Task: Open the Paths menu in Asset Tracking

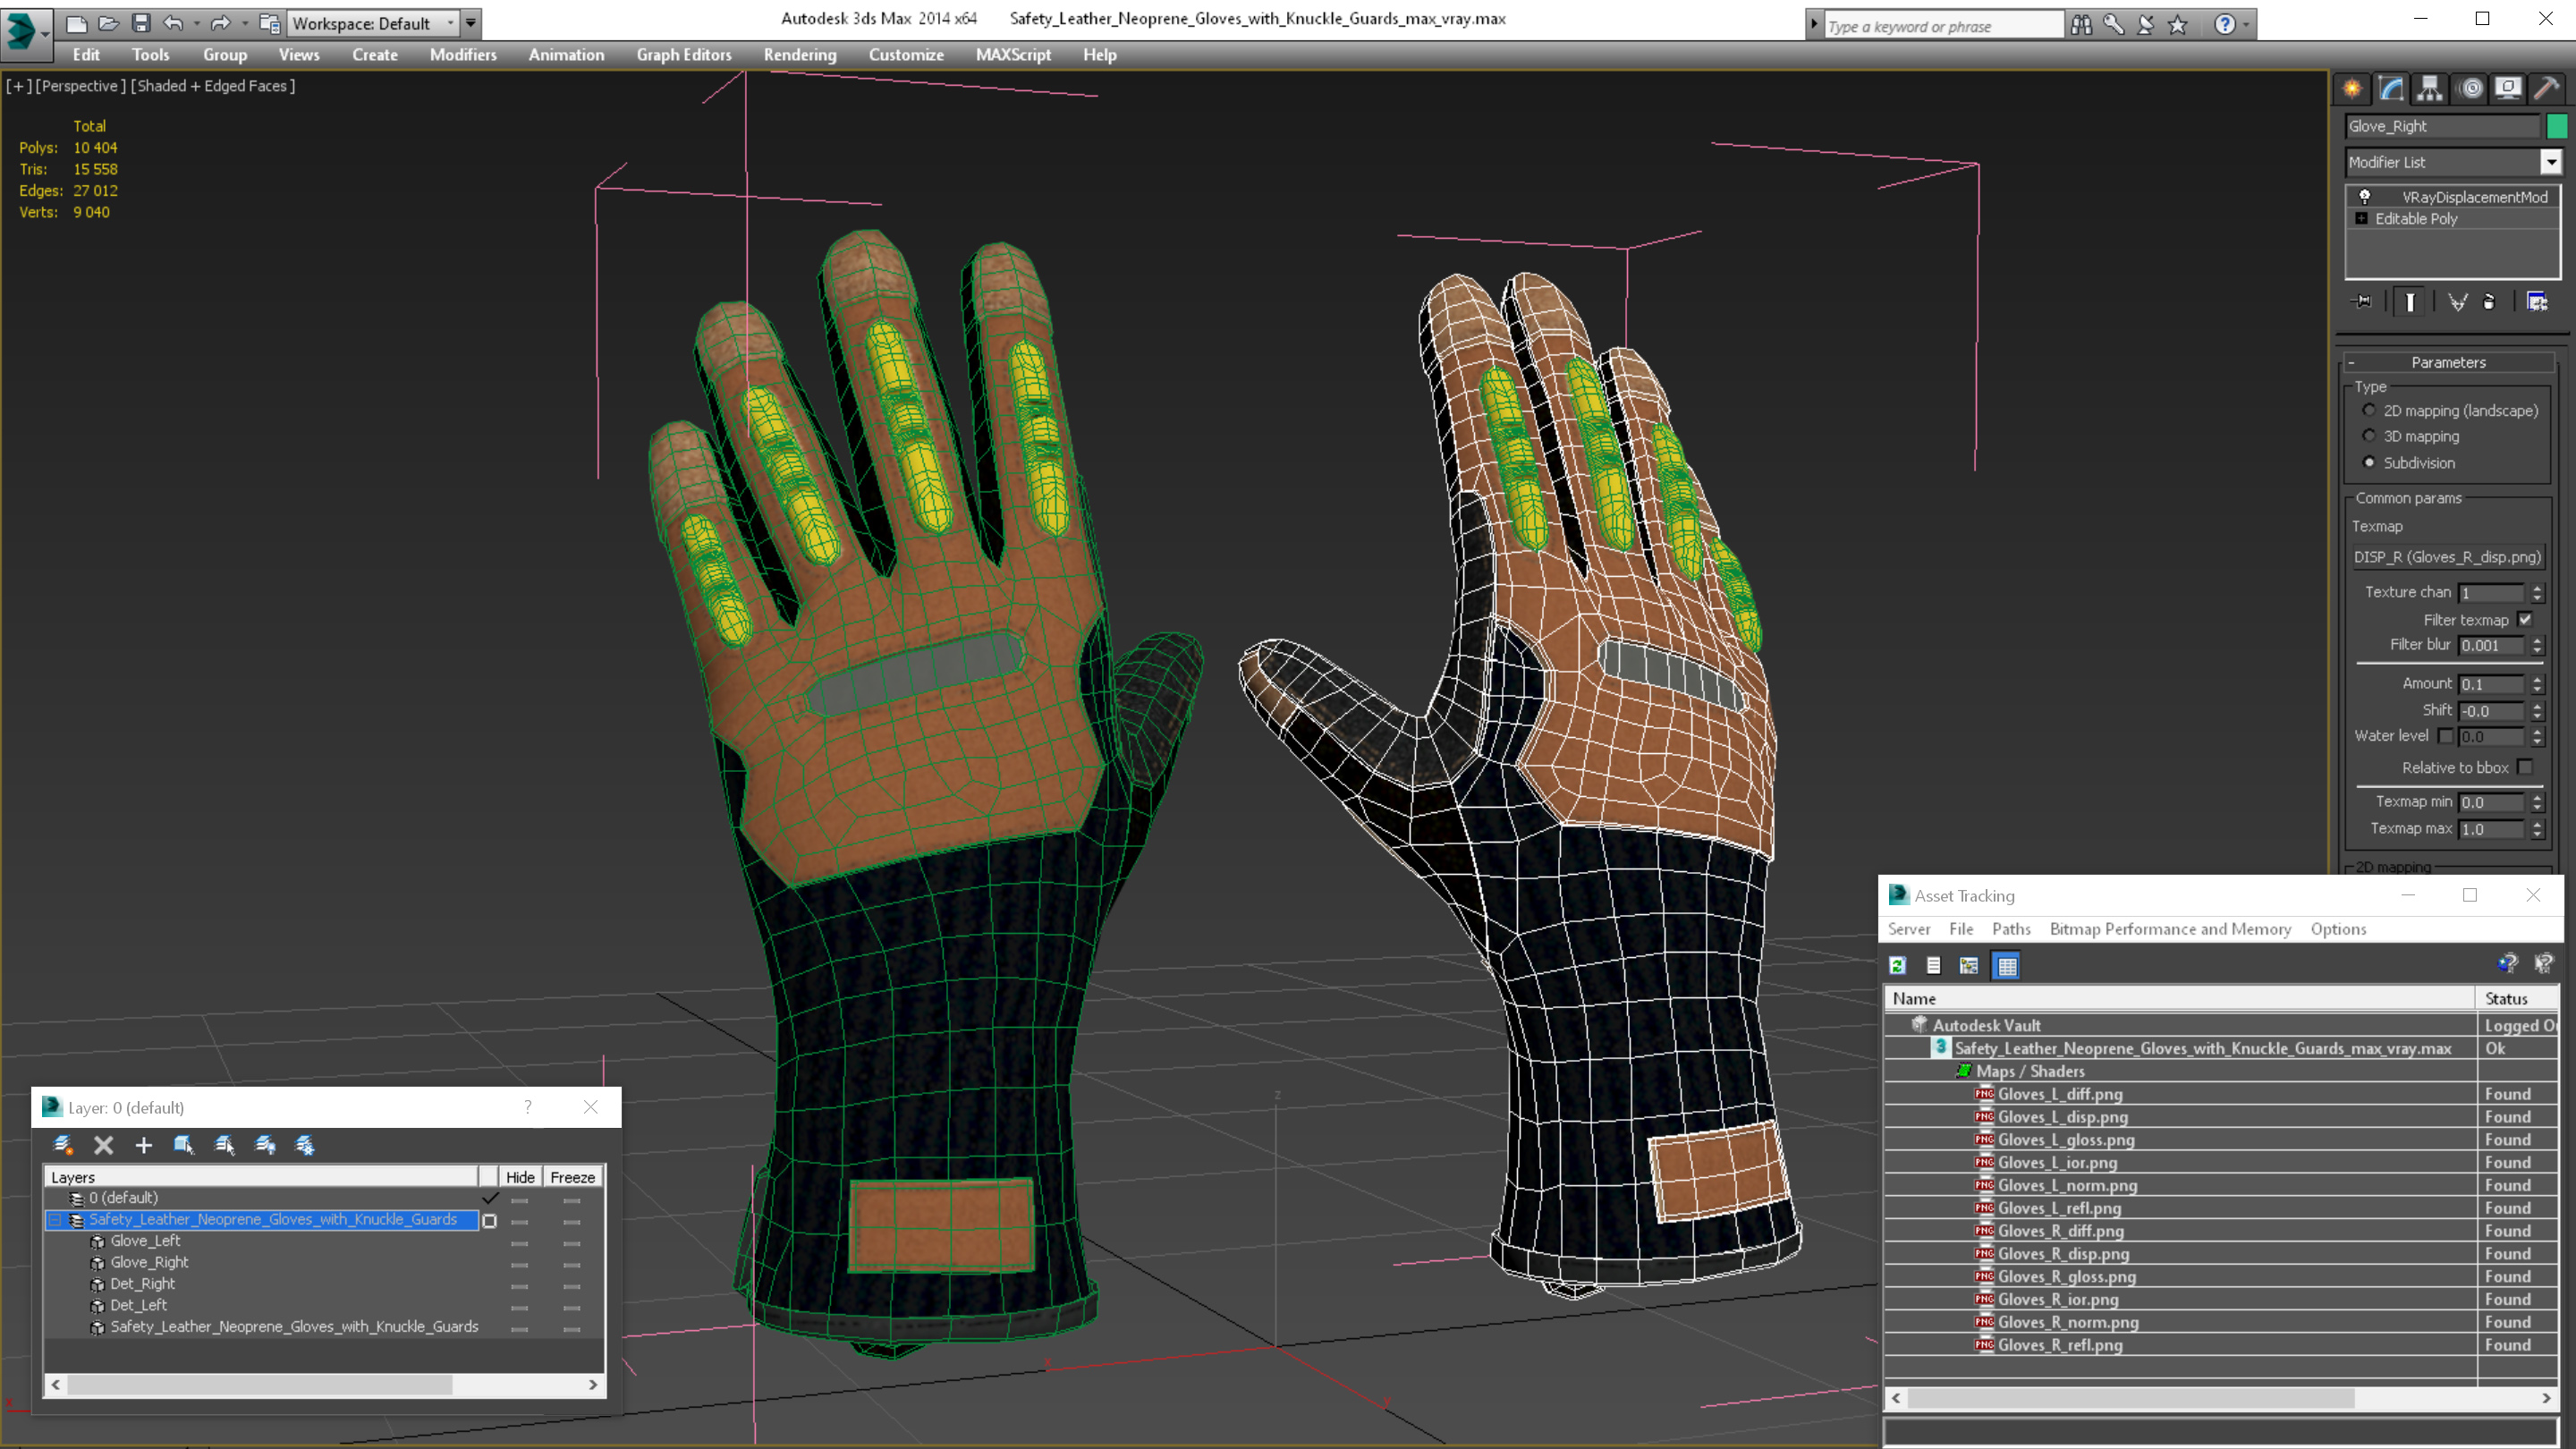Action: click(x=2010, y=929)
